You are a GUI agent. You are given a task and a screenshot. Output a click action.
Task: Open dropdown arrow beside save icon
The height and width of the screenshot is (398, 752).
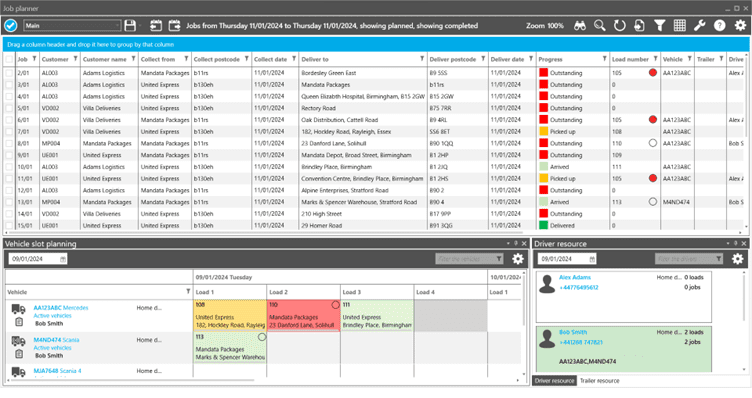click(x=140, y=25)
